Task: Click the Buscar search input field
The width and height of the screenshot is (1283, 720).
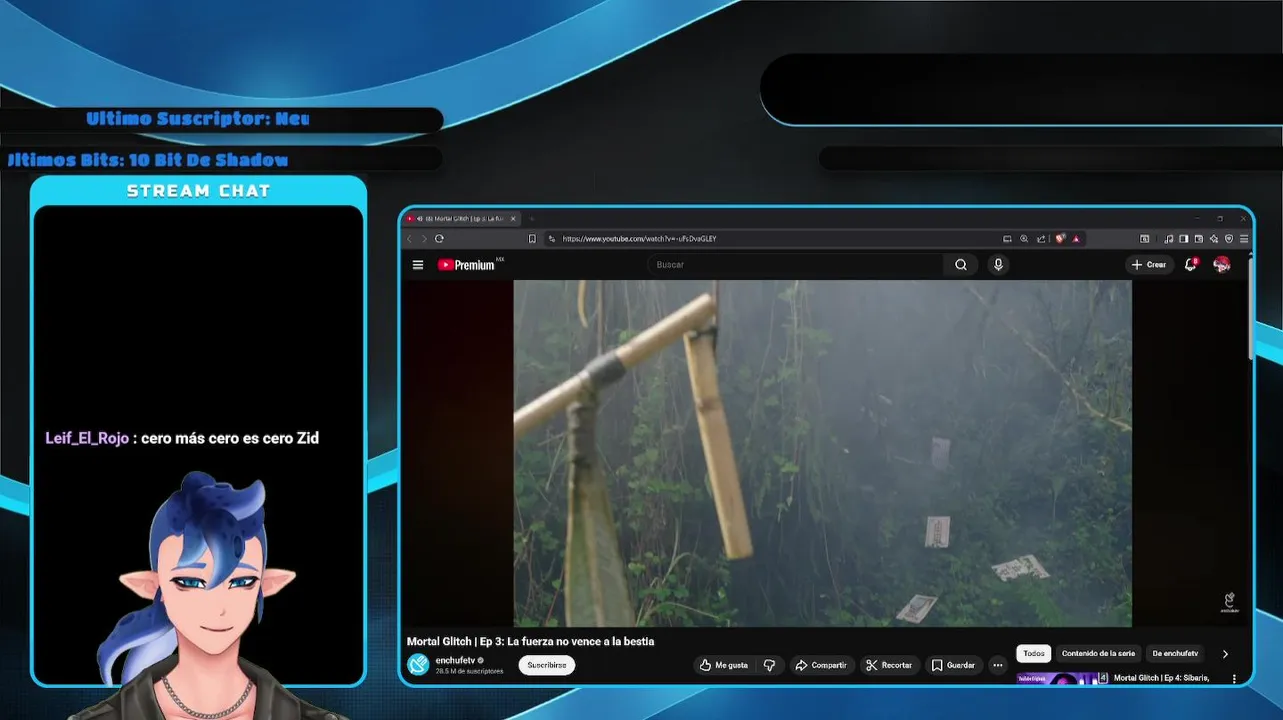Action: coord(795,265)
